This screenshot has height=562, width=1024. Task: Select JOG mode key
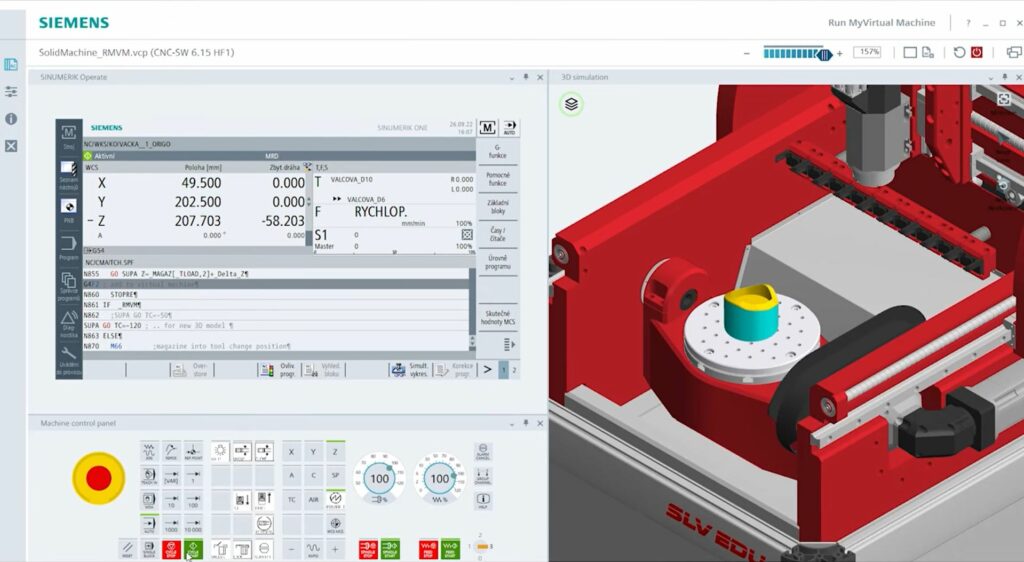150,451
